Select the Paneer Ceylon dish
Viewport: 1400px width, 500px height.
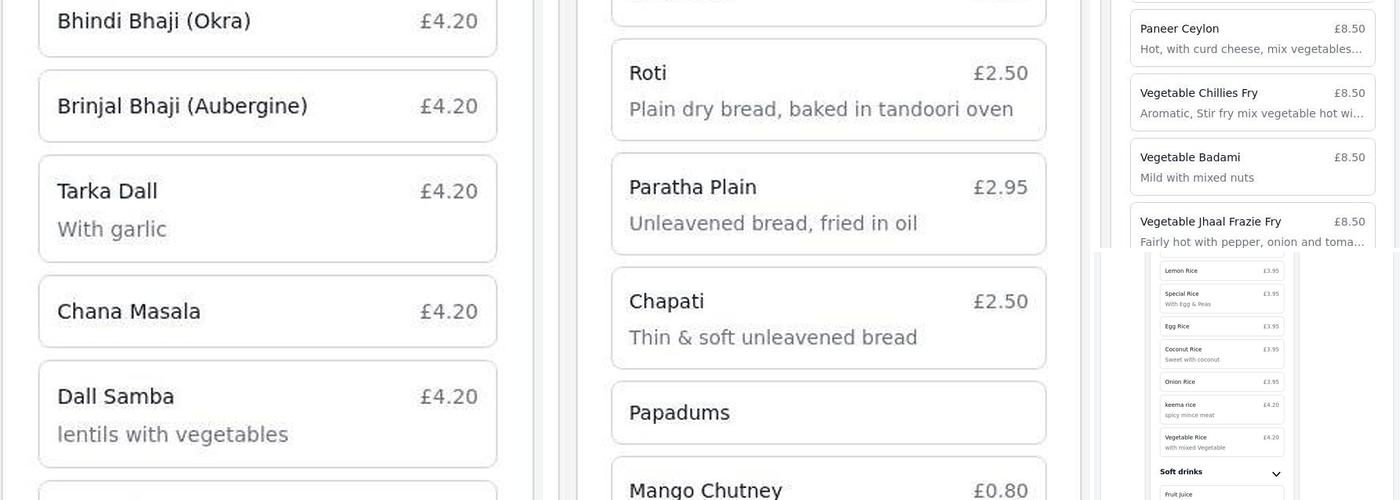point(1252,38)
